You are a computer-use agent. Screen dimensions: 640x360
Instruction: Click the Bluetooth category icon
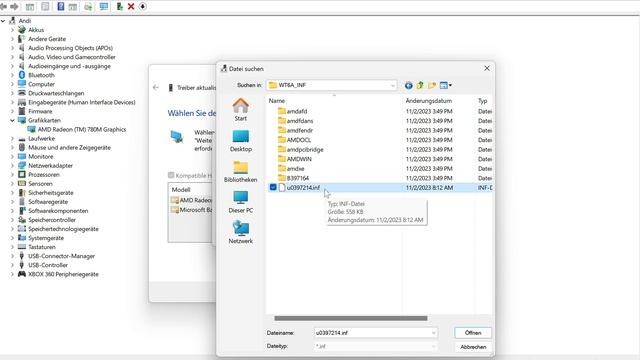22,75
